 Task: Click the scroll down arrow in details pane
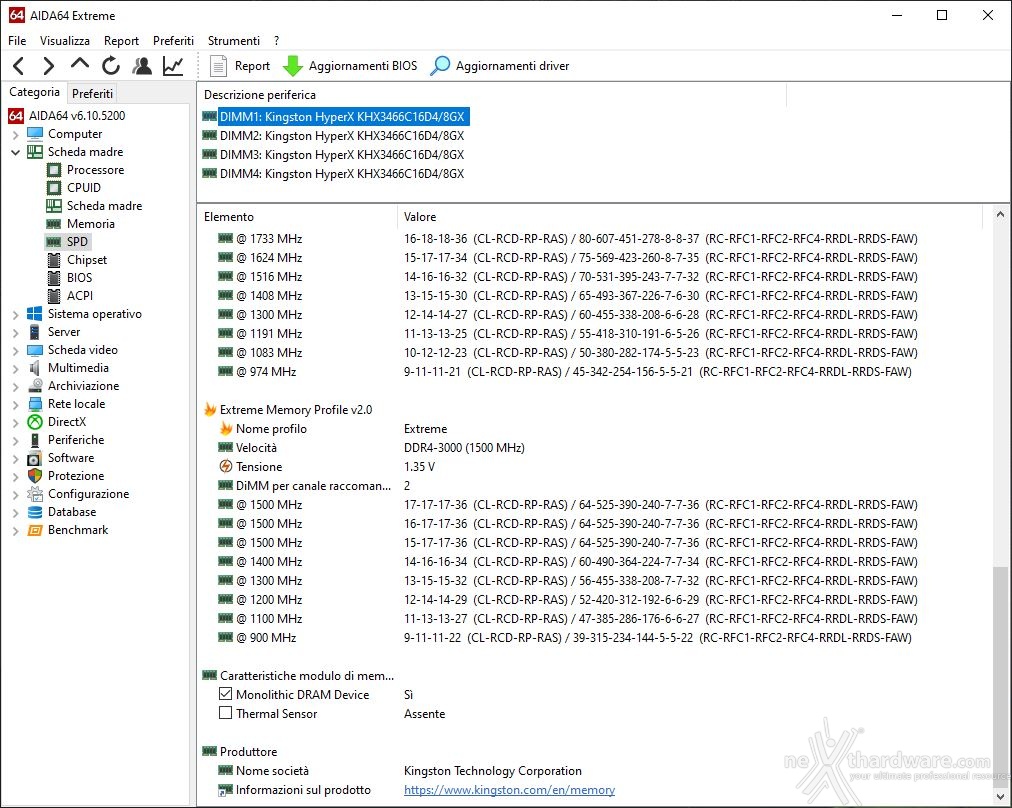click(1000, 796)
